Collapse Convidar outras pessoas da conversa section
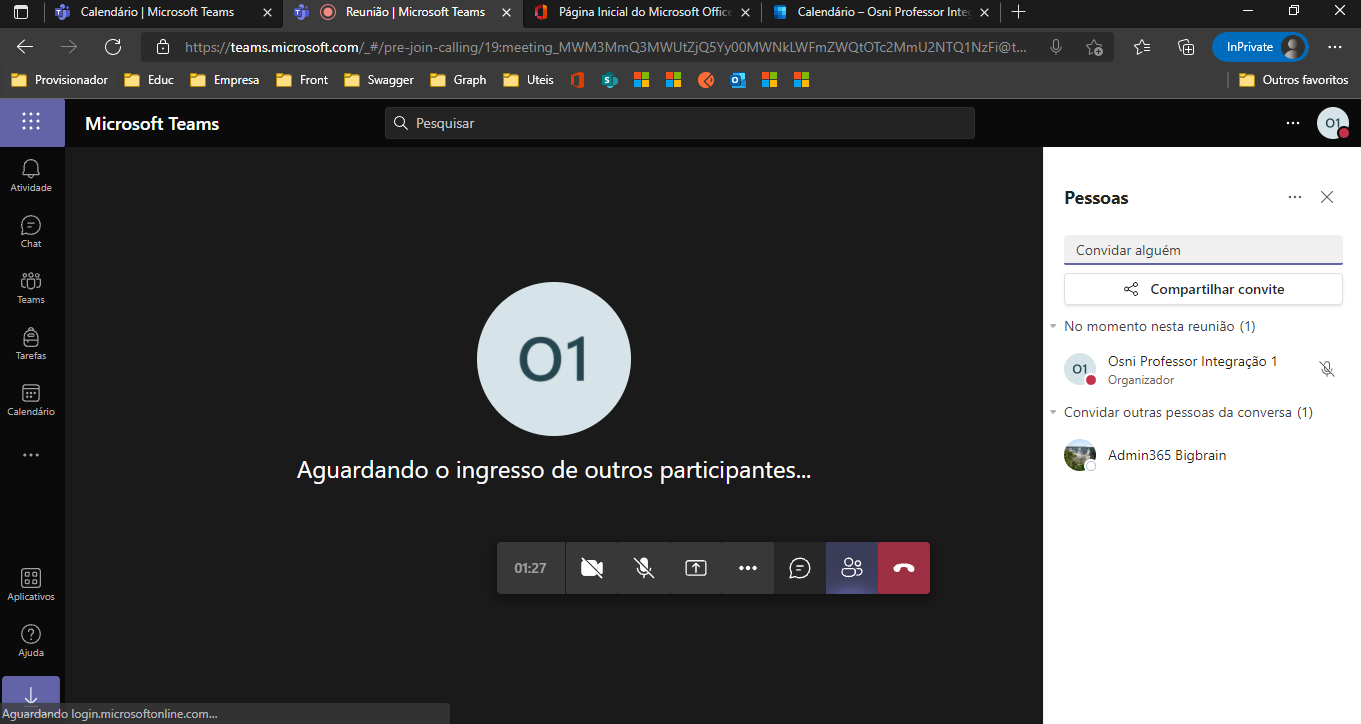Image resolution: width=1361 pixels, height=724 pixels. (x=1054, y=413)
